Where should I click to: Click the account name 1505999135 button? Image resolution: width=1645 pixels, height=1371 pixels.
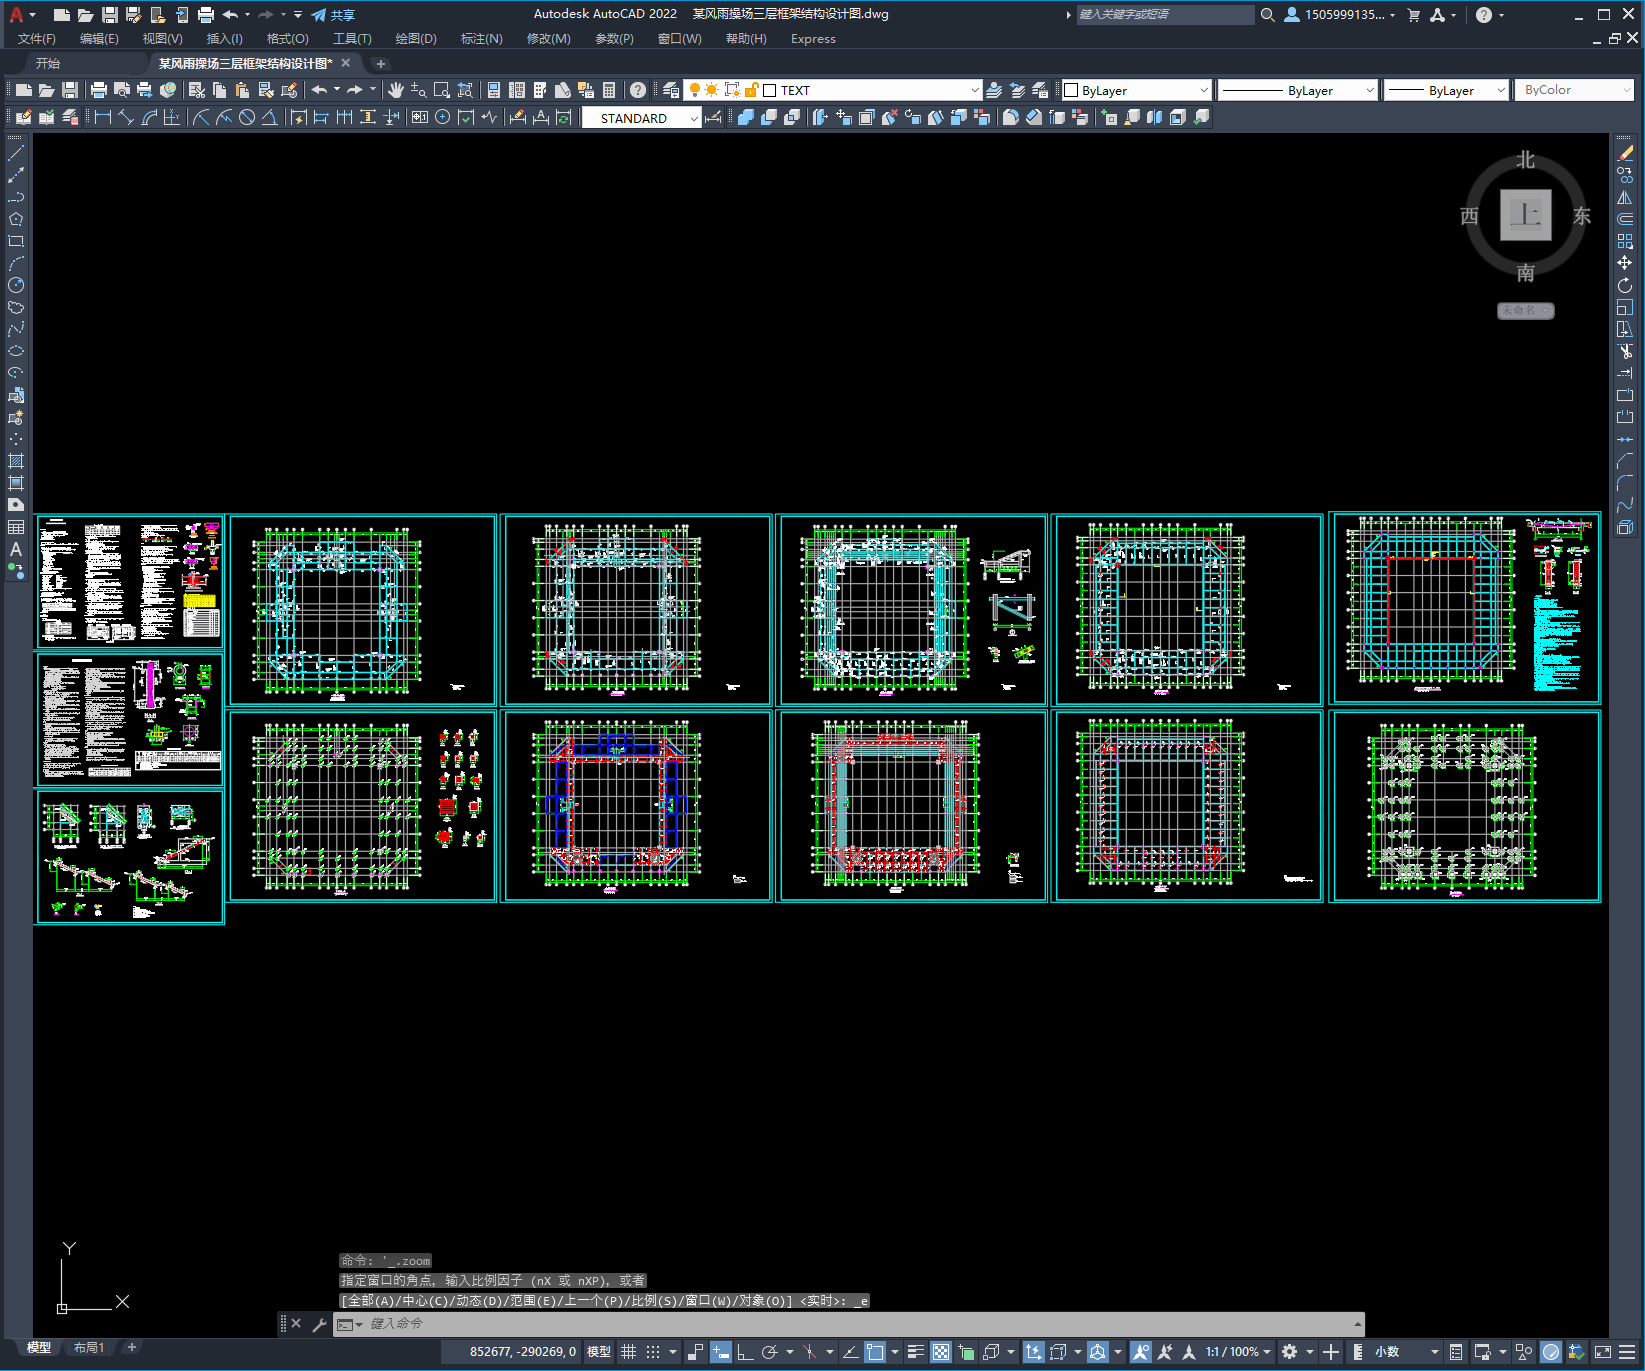click(x=1340, y=15)
